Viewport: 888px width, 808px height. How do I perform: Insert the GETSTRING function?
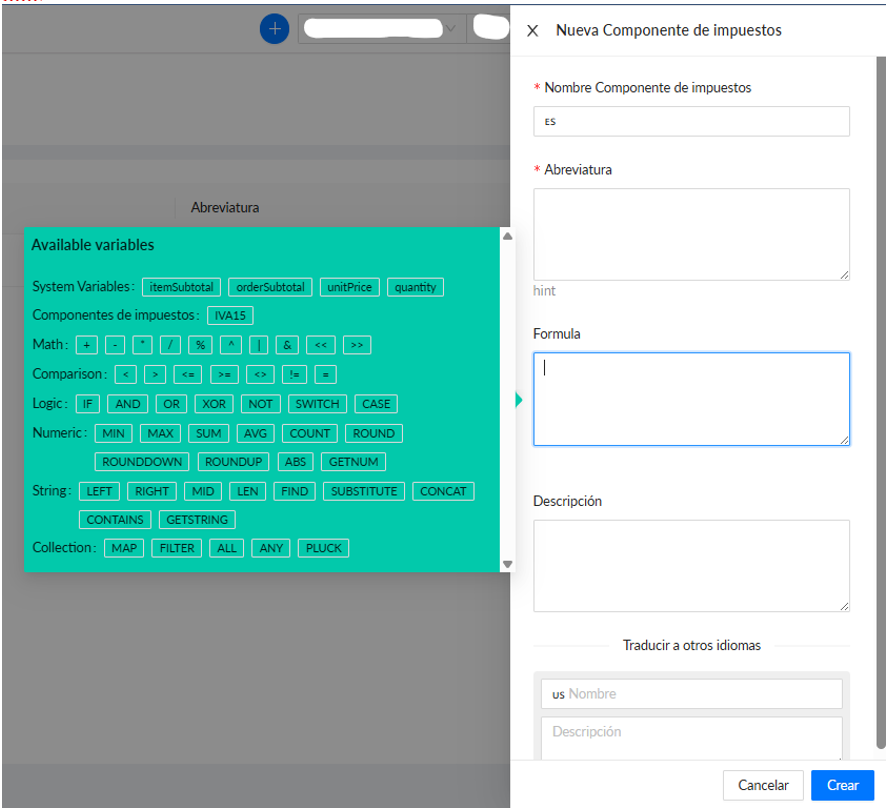[x=197, y=519]
